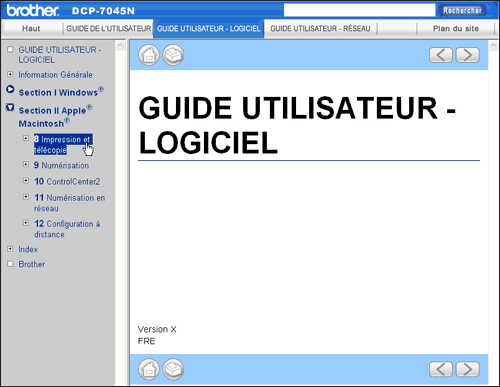Click box icon beside Brother entry

tap(10, 264)
